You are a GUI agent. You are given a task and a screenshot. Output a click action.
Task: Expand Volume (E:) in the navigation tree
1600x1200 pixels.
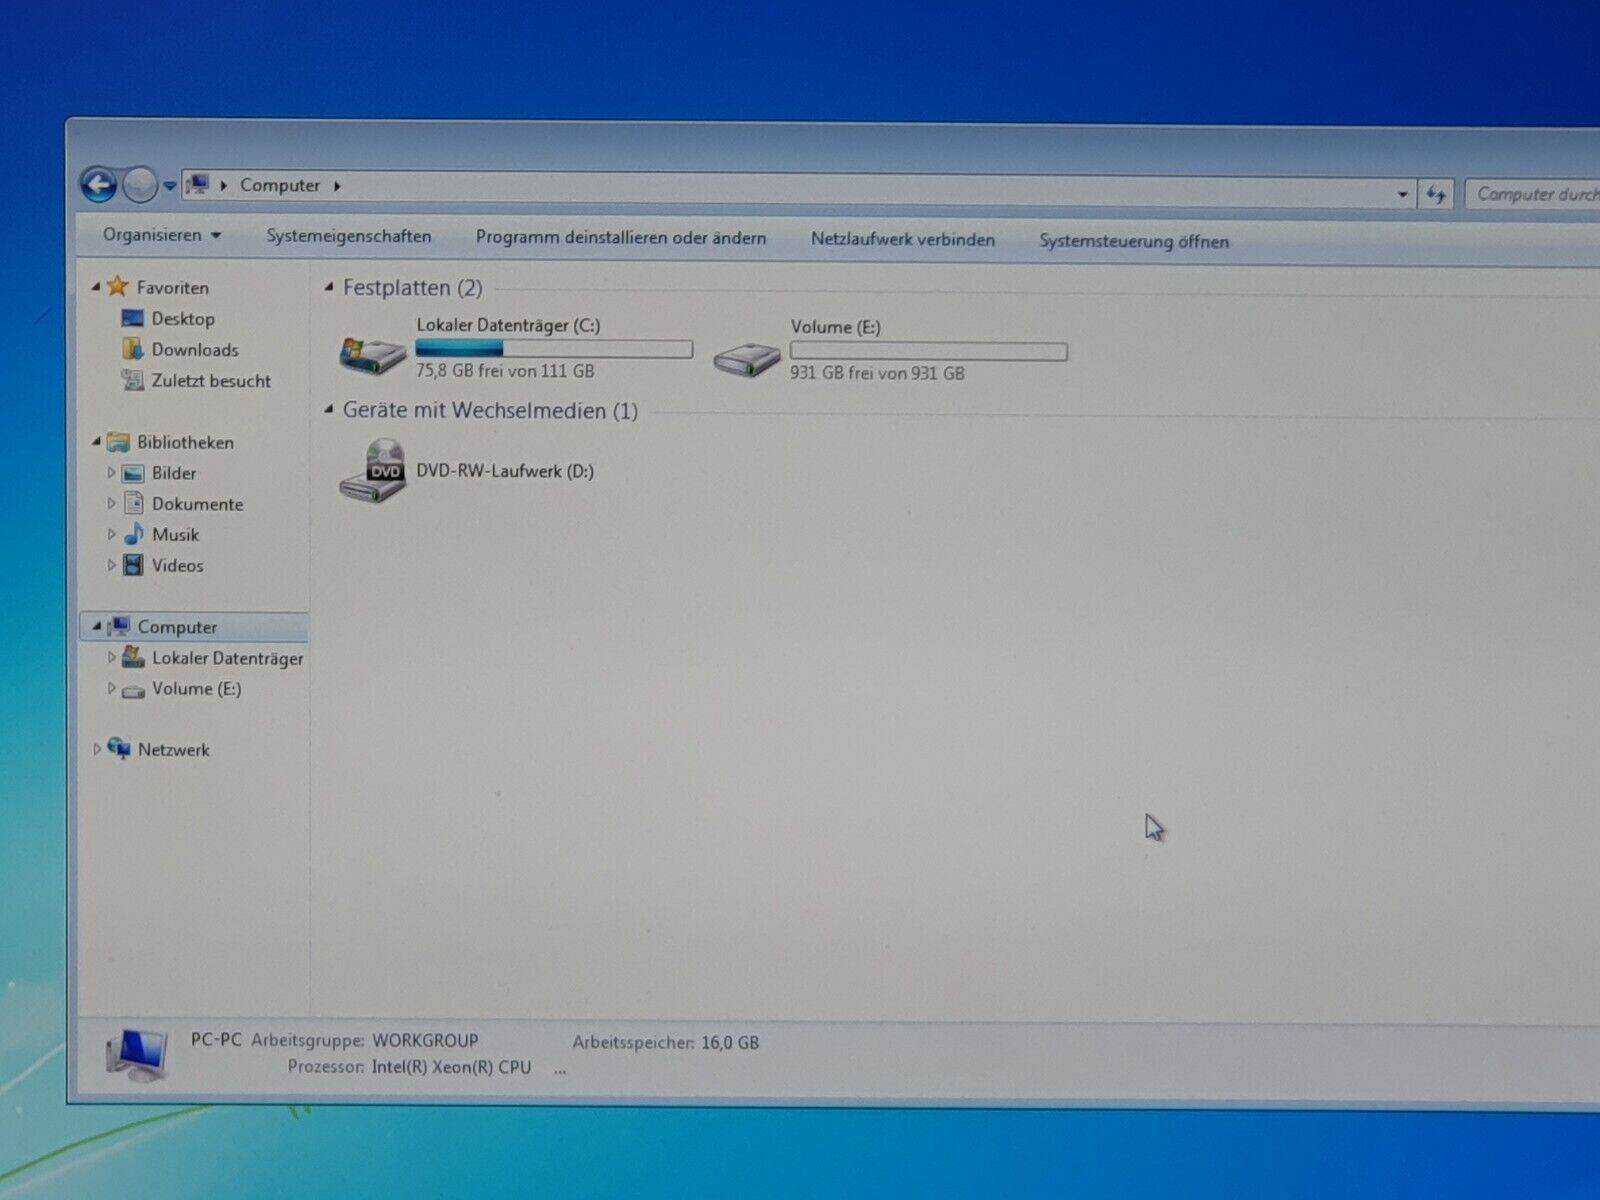point(111,689)
